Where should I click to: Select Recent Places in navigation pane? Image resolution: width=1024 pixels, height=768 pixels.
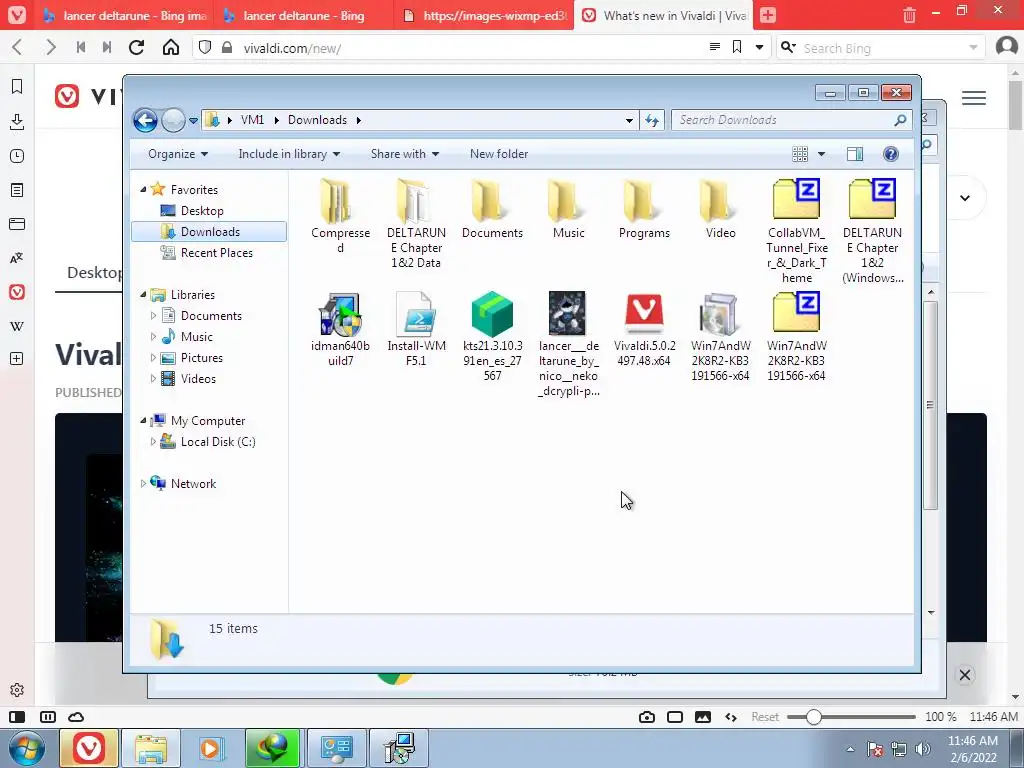(x=216, y=253)
